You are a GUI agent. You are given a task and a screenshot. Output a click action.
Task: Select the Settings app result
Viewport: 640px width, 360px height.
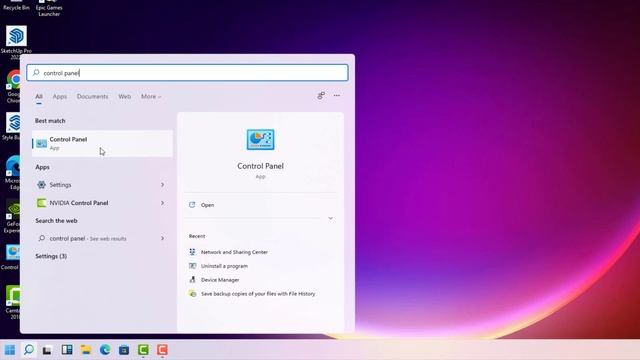coord(102,185)
